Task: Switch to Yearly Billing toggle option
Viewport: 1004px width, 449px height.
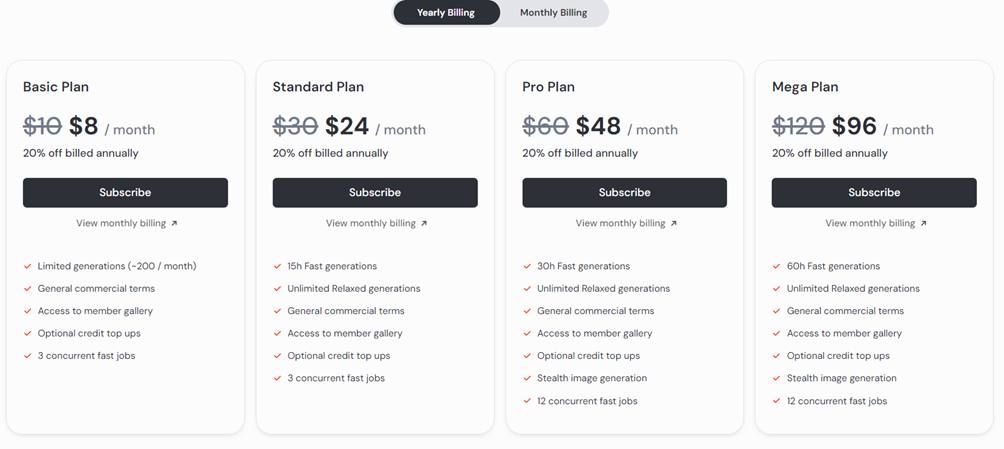Action: coord(445,13)
